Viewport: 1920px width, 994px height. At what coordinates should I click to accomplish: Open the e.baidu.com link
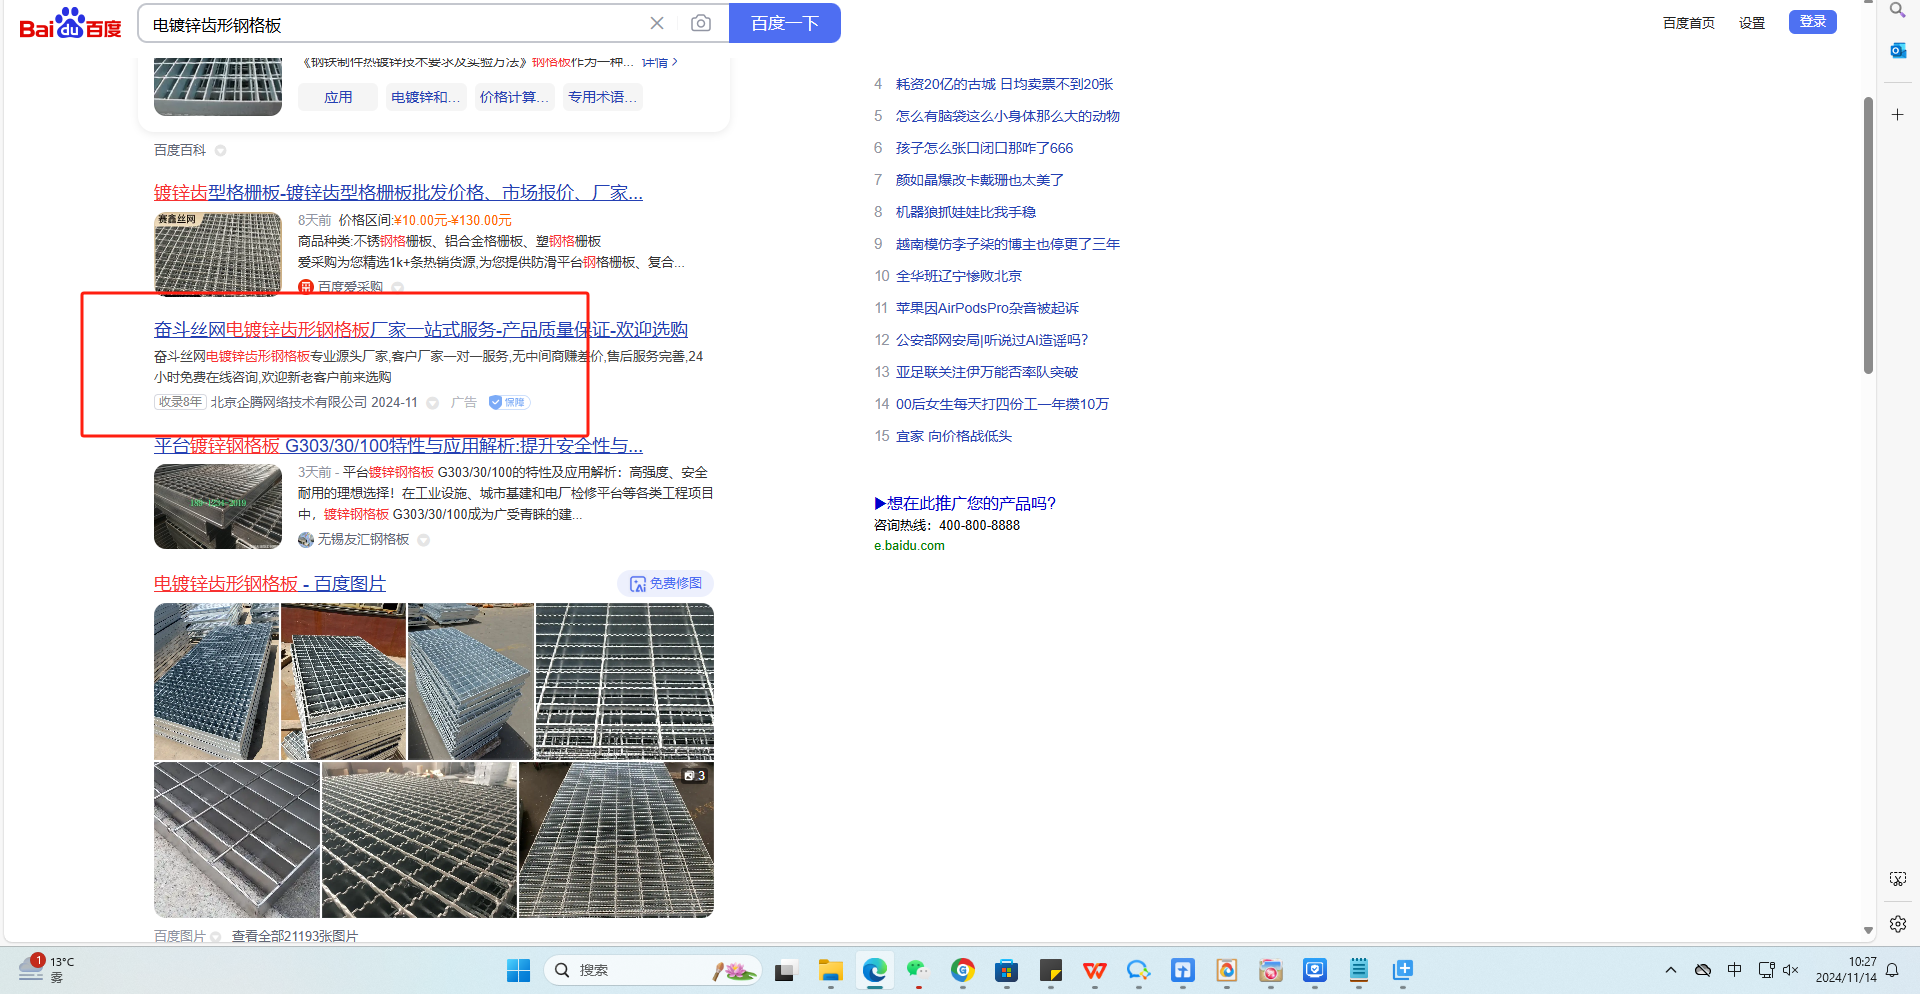point(909,546)
